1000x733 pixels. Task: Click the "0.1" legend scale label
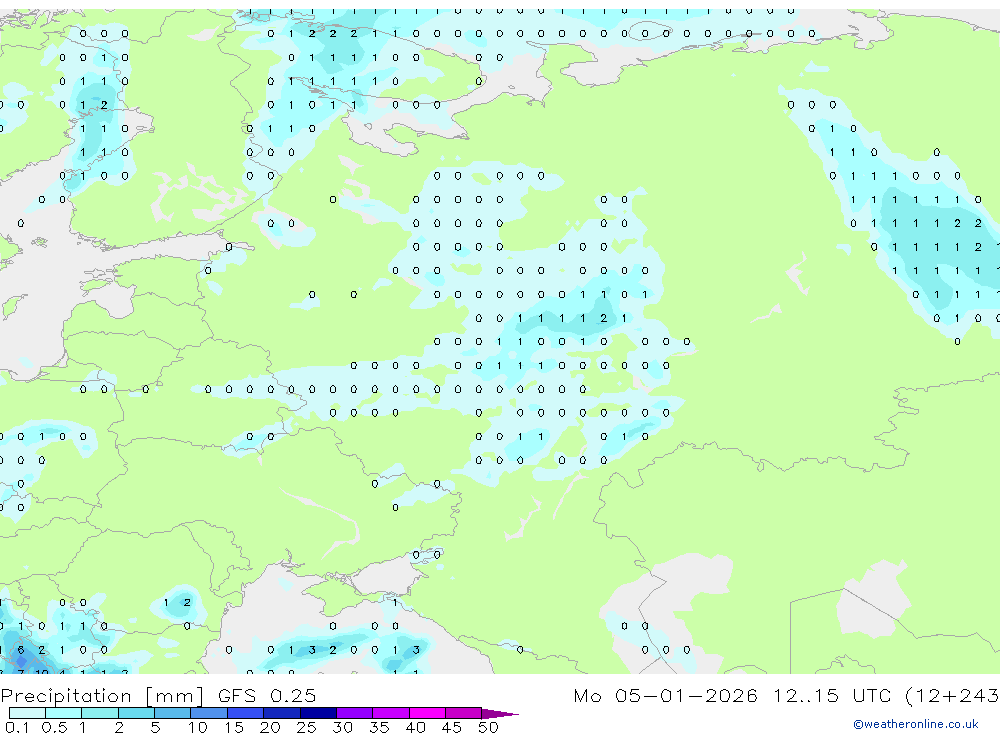pos(17,727)
